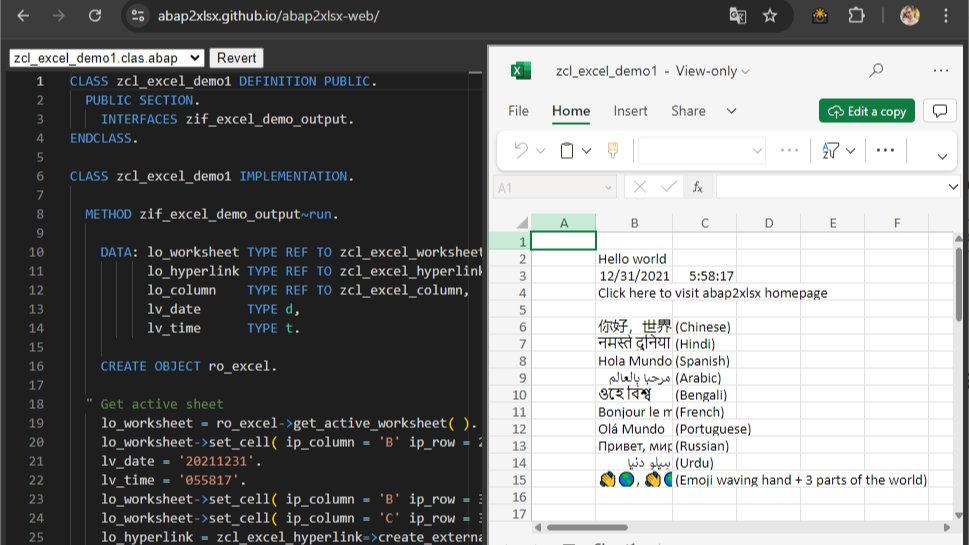This screenshot has height=545, width=969.
Task: Click the browser forward arrow
Action: (x=59, y=15)
